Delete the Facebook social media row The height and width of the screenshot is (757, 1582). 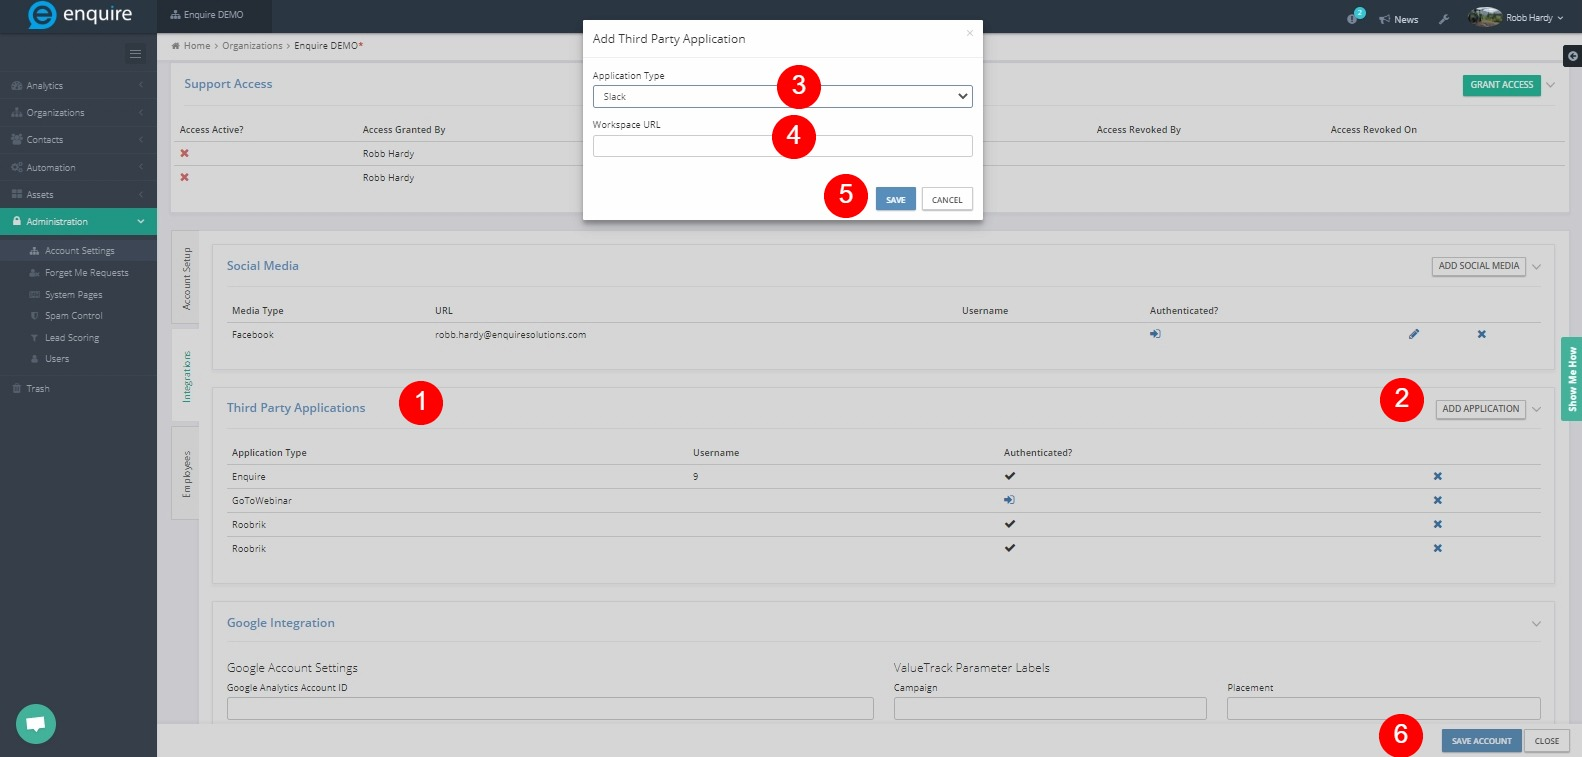point(1482,334)
